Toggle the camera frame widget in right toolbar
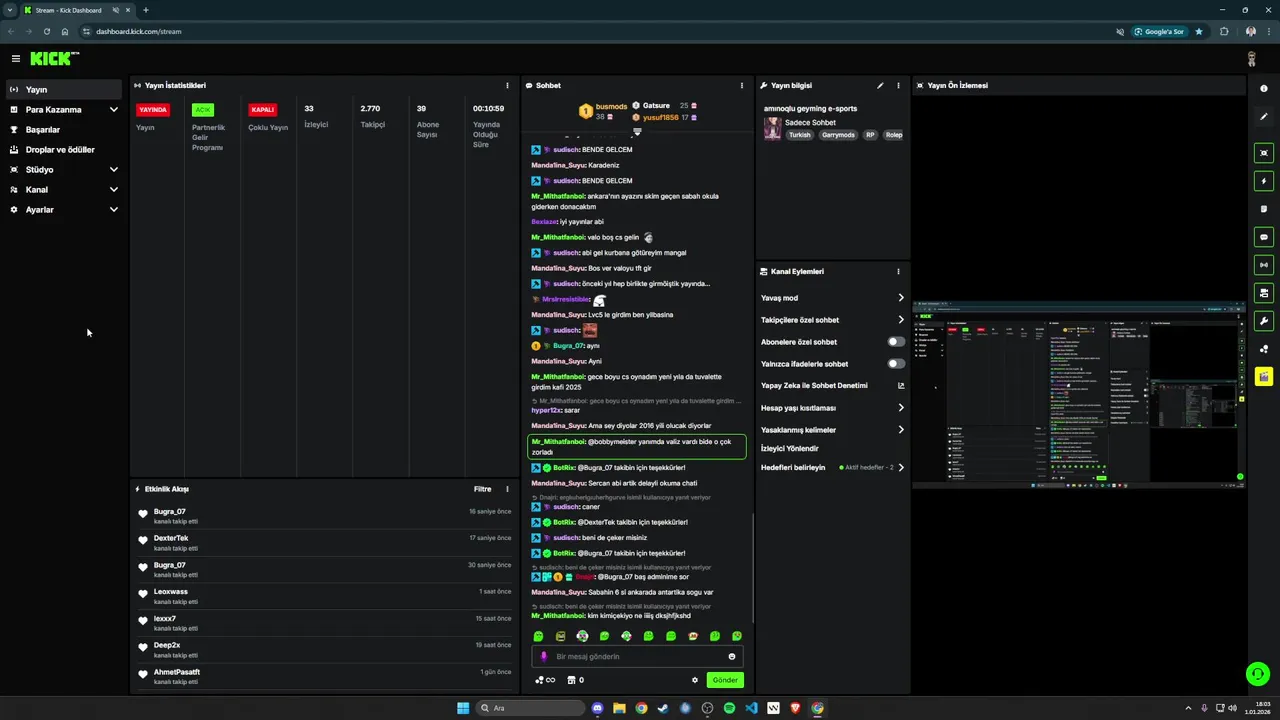This screenshot has height=720, width=1280. pyautogui.click(x=1264, y=153)
